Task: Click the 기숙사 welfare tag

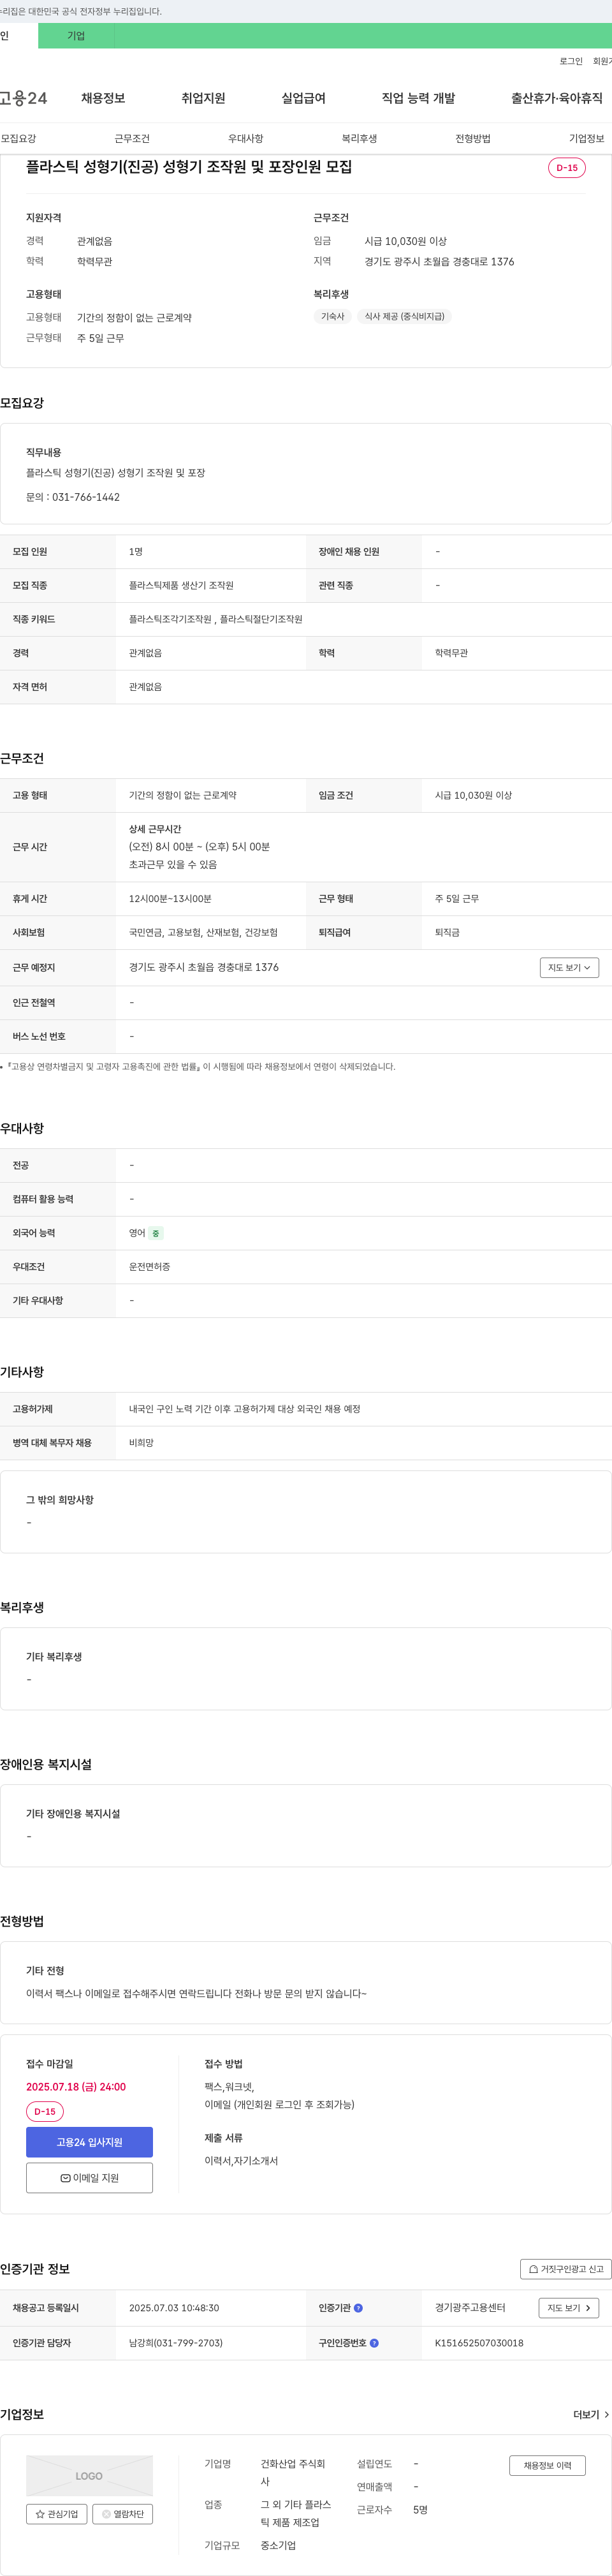Action: (332, 317)
